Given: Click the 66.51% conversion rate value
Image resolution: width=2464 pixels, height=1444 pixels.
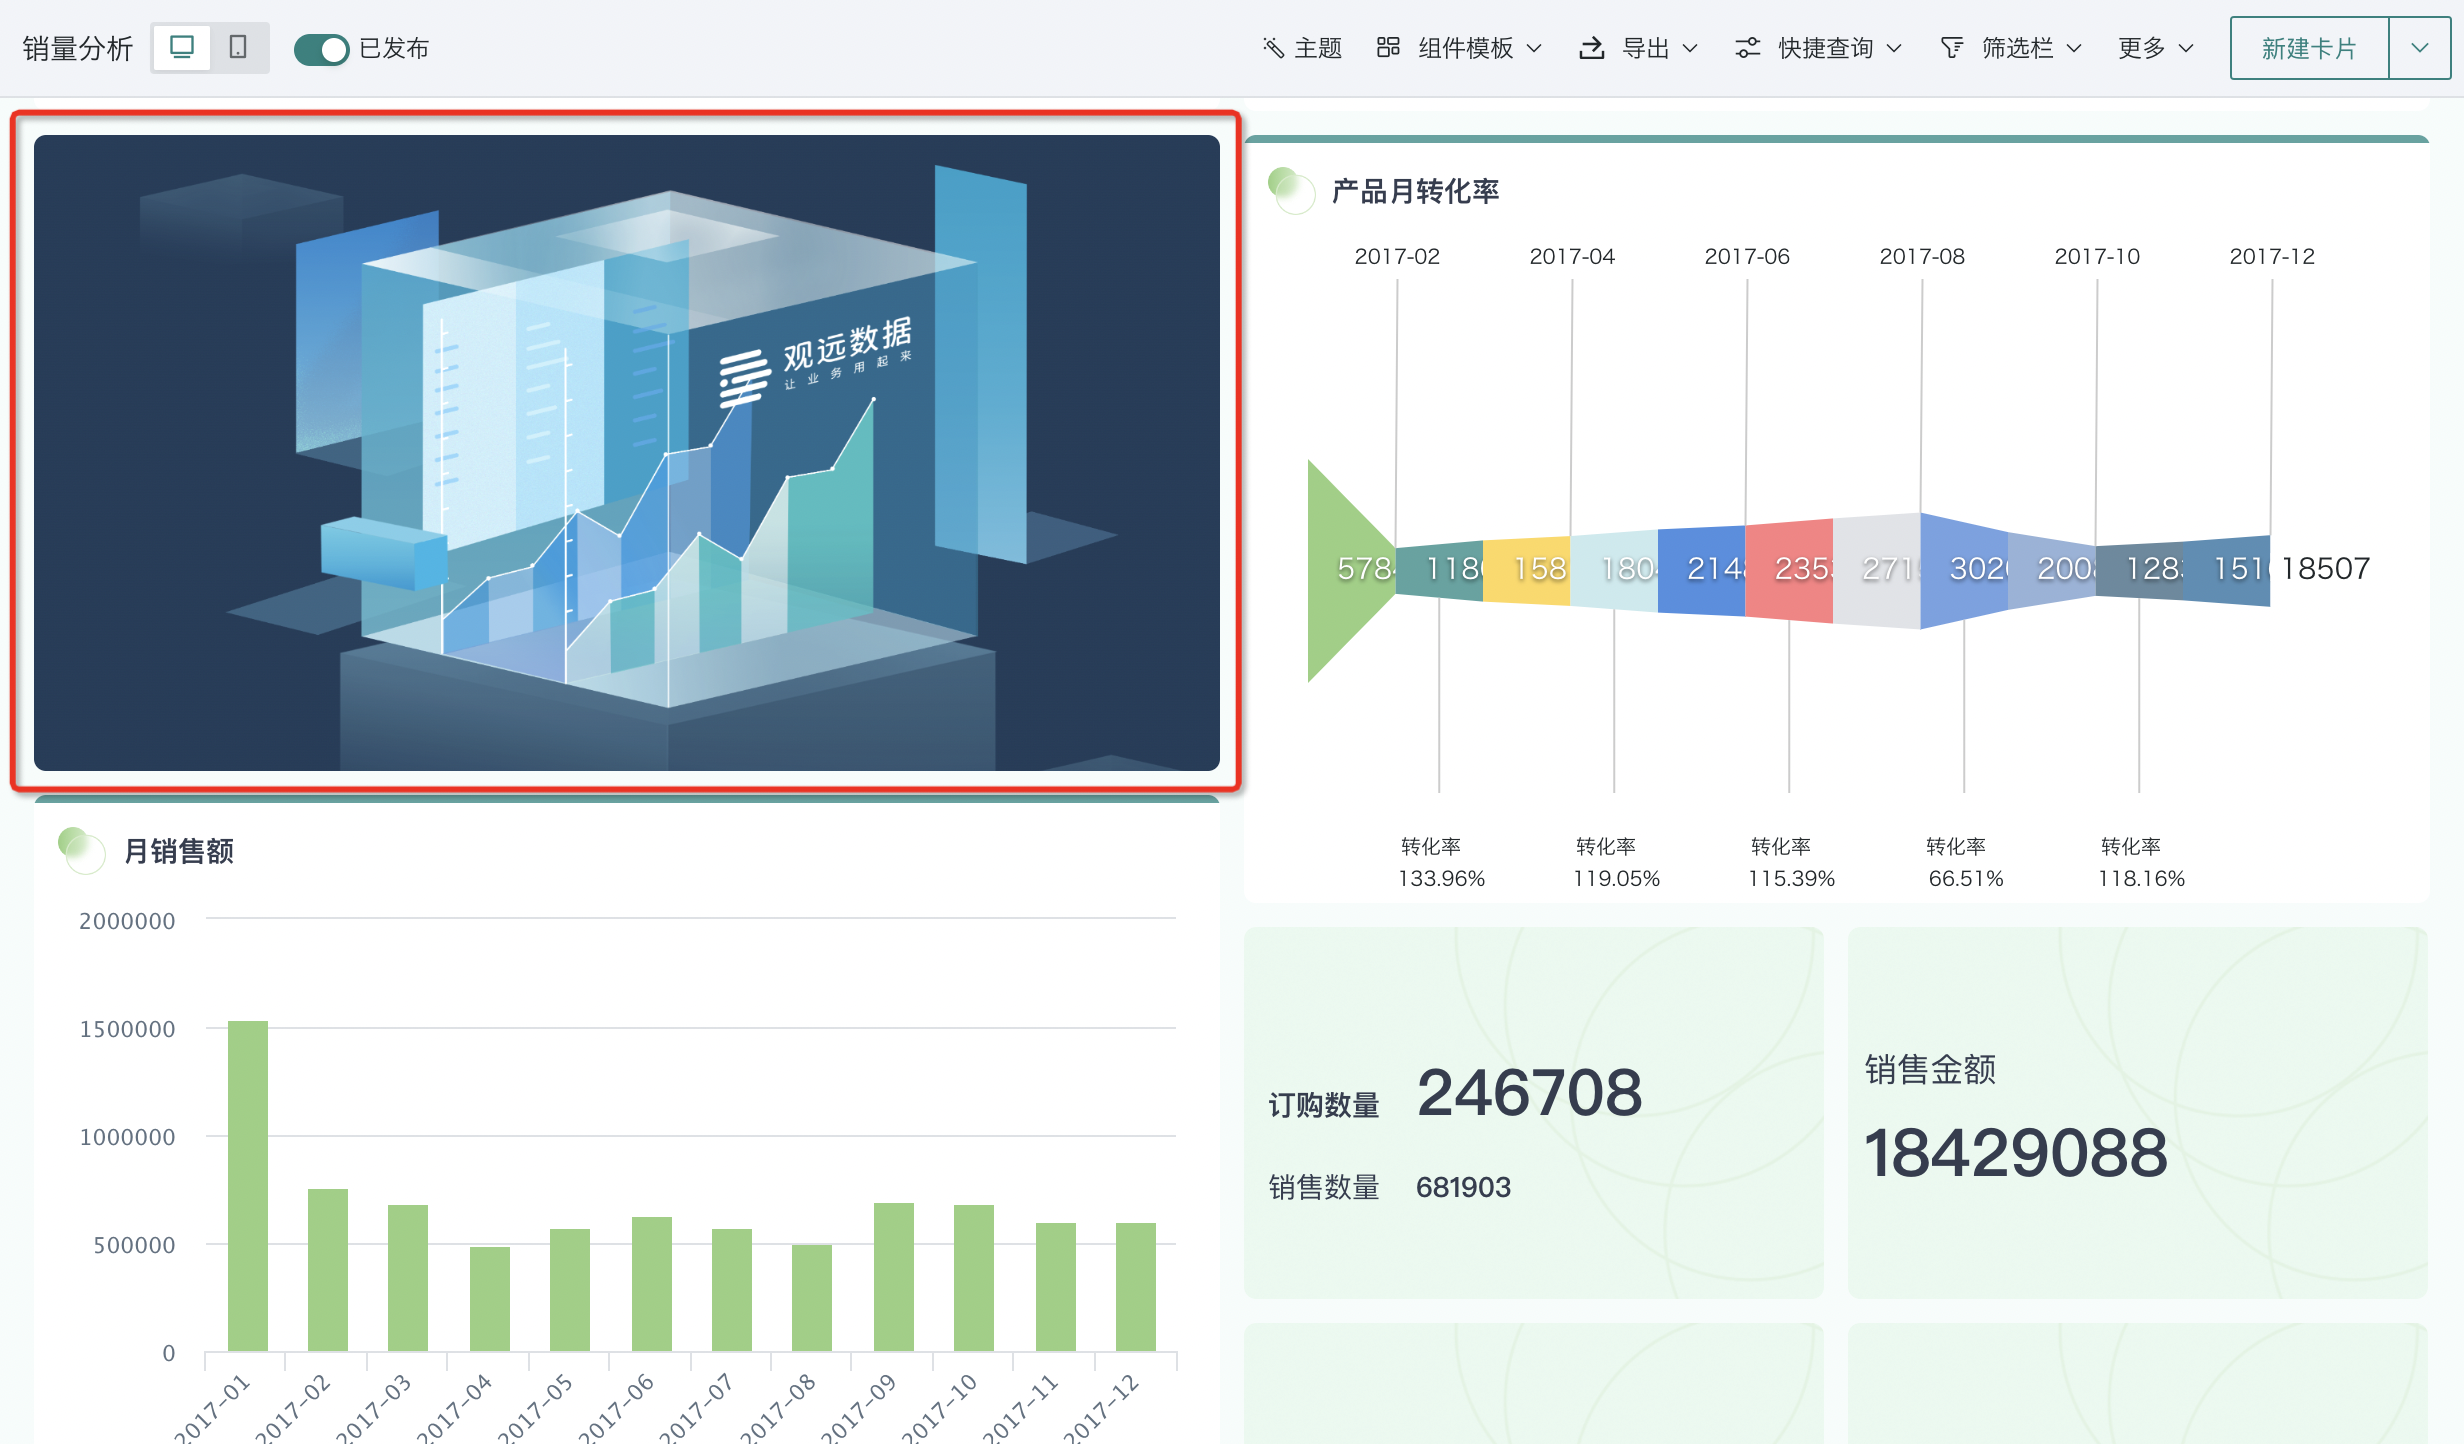Looking at the screenshot, I should tap(1966, 879).
